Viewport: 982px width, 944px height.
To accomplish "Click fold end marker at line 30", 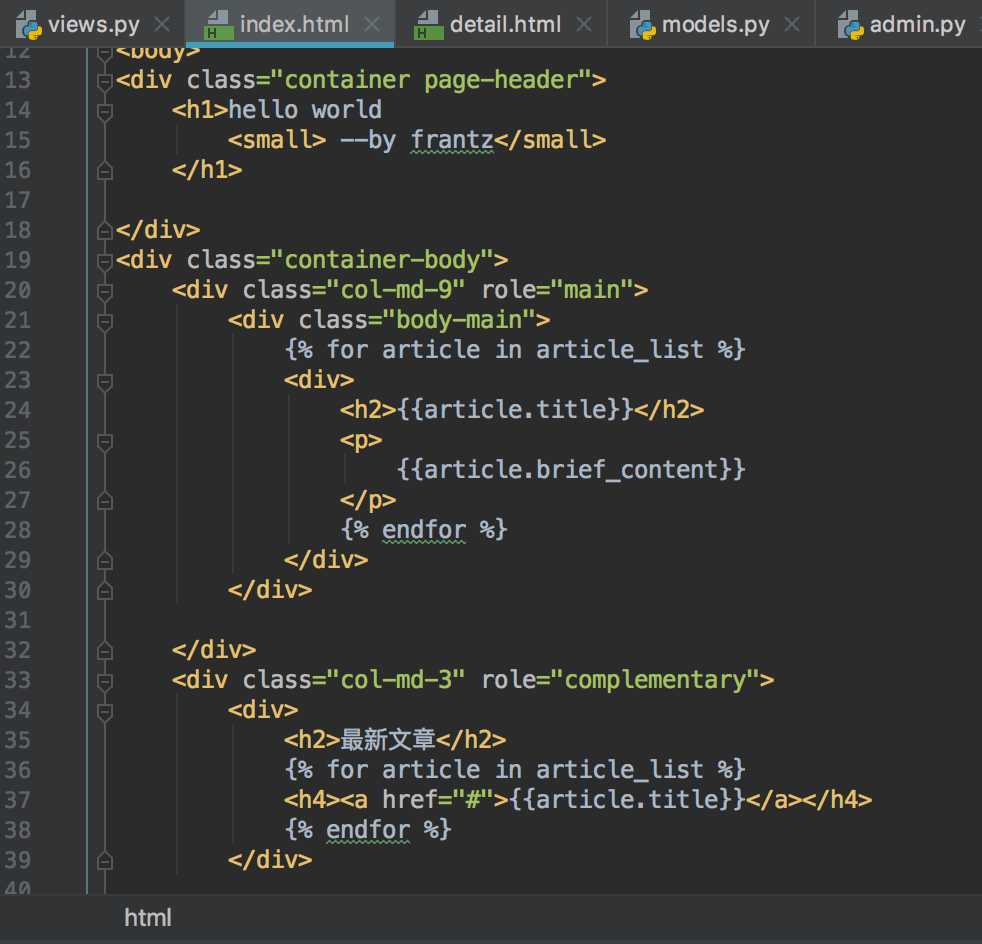I will point(105,591).
